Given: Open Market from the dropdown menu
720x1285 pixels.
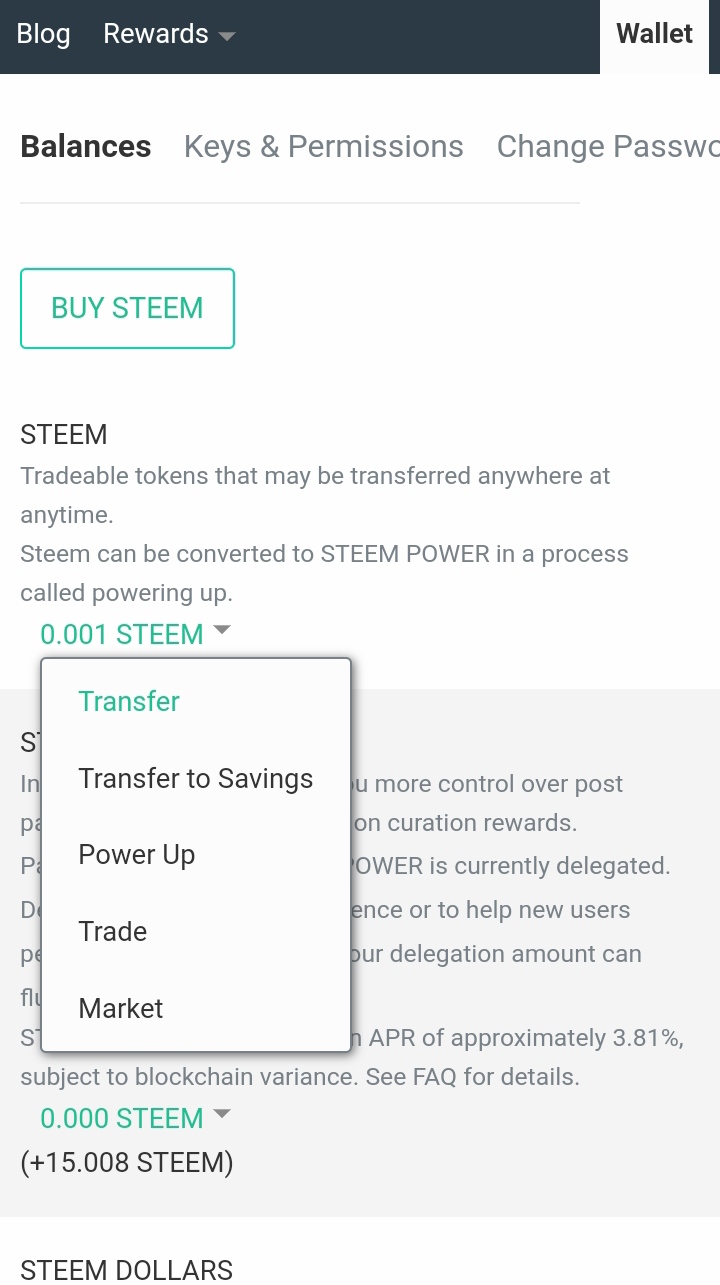Looking at the screenshot, I should coord(121,1008).
